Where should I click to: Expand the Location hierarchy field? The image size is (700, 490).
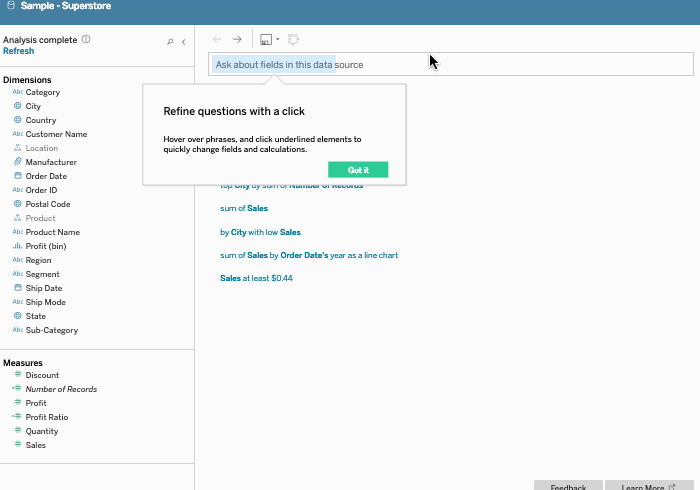click(41, 148)
